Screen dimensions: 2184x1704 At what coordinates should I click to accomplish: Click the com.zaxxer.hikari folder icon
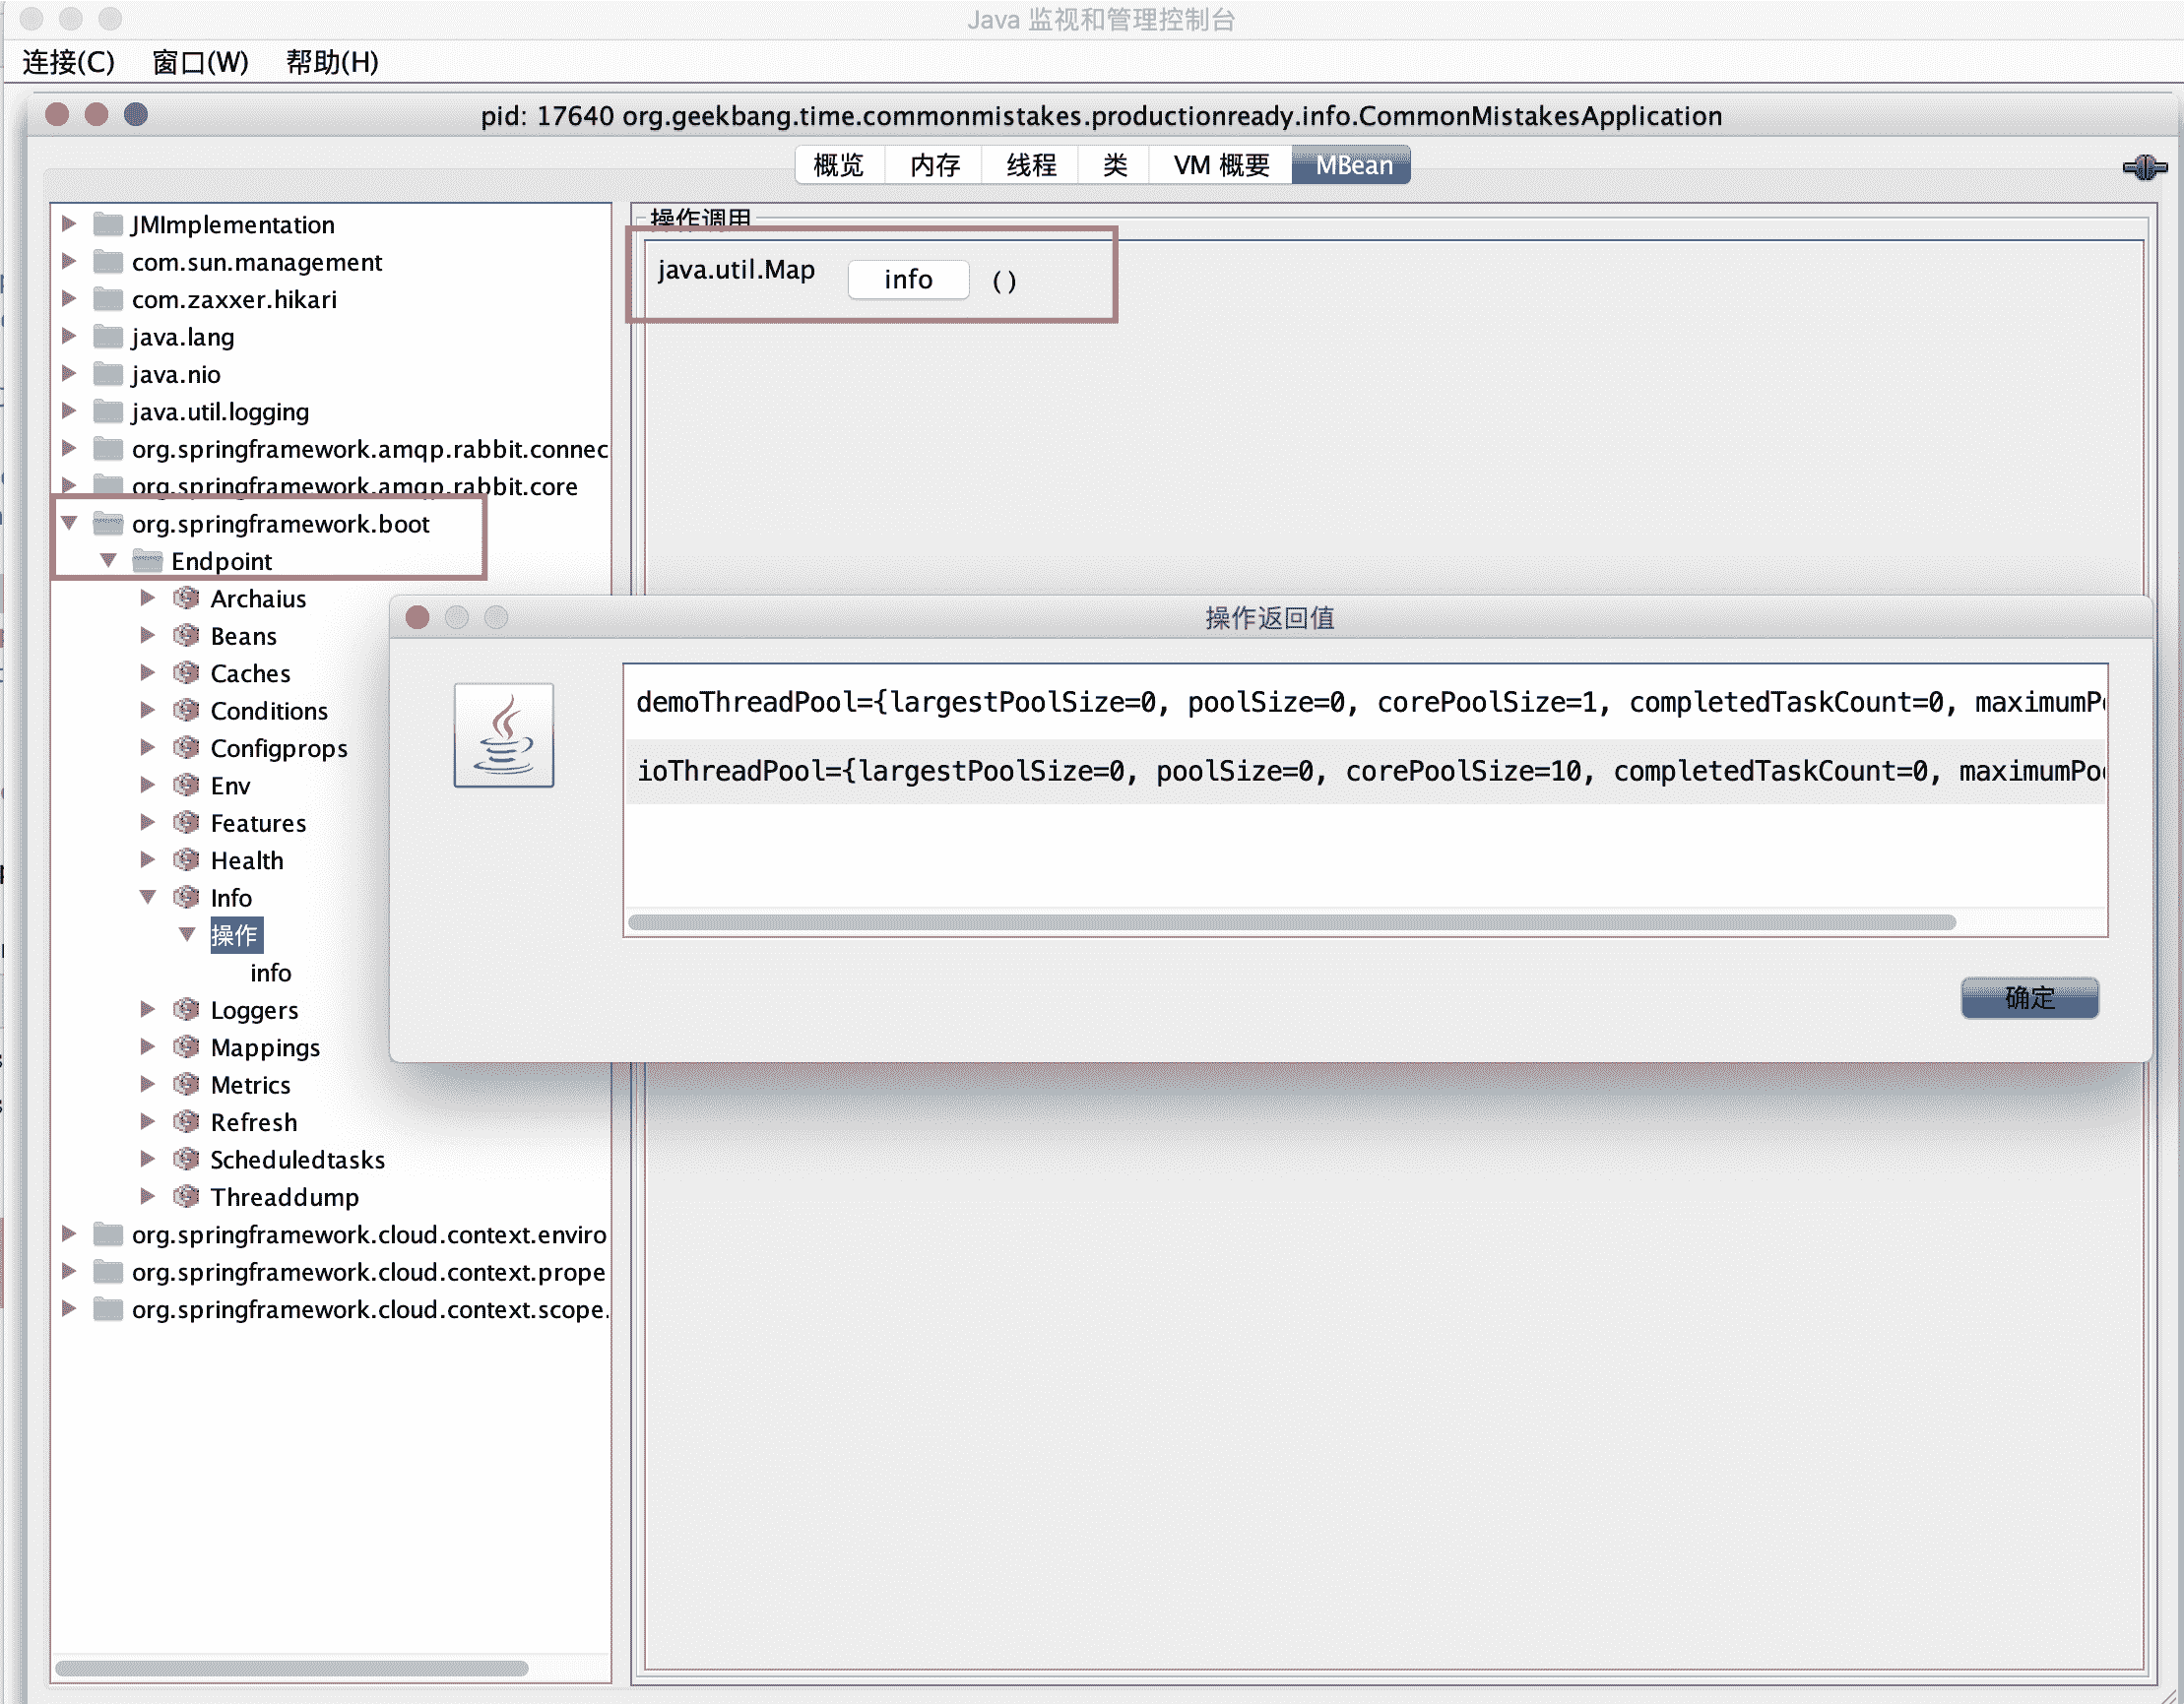pos(108,299)
